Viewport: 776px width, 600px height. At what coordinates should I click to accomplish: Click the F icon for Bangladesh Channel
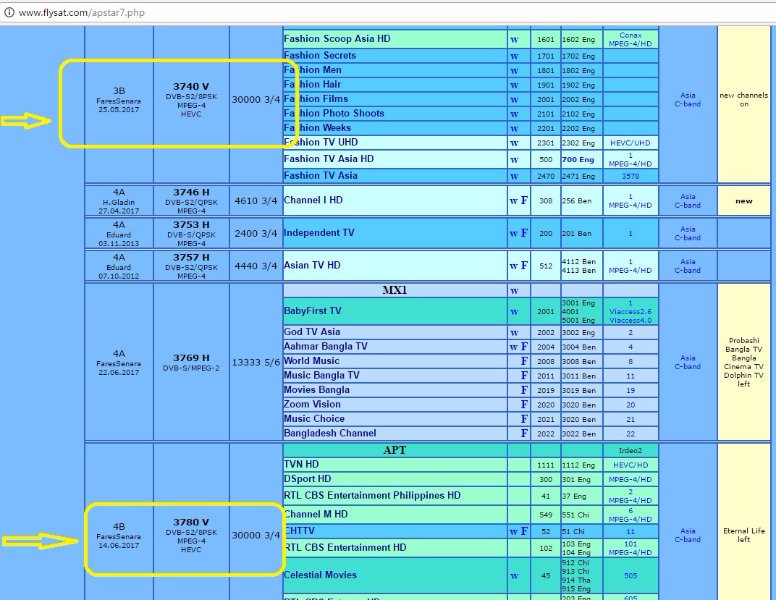pyautogui.click(x=524, y=433)
